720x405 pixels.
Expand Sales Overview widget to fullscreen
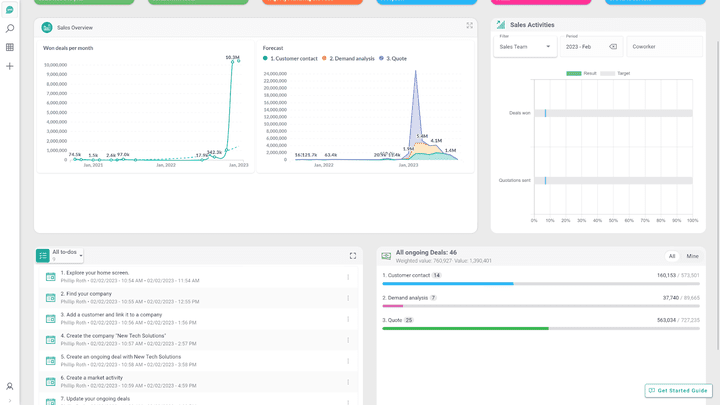(x=469, y=26)
